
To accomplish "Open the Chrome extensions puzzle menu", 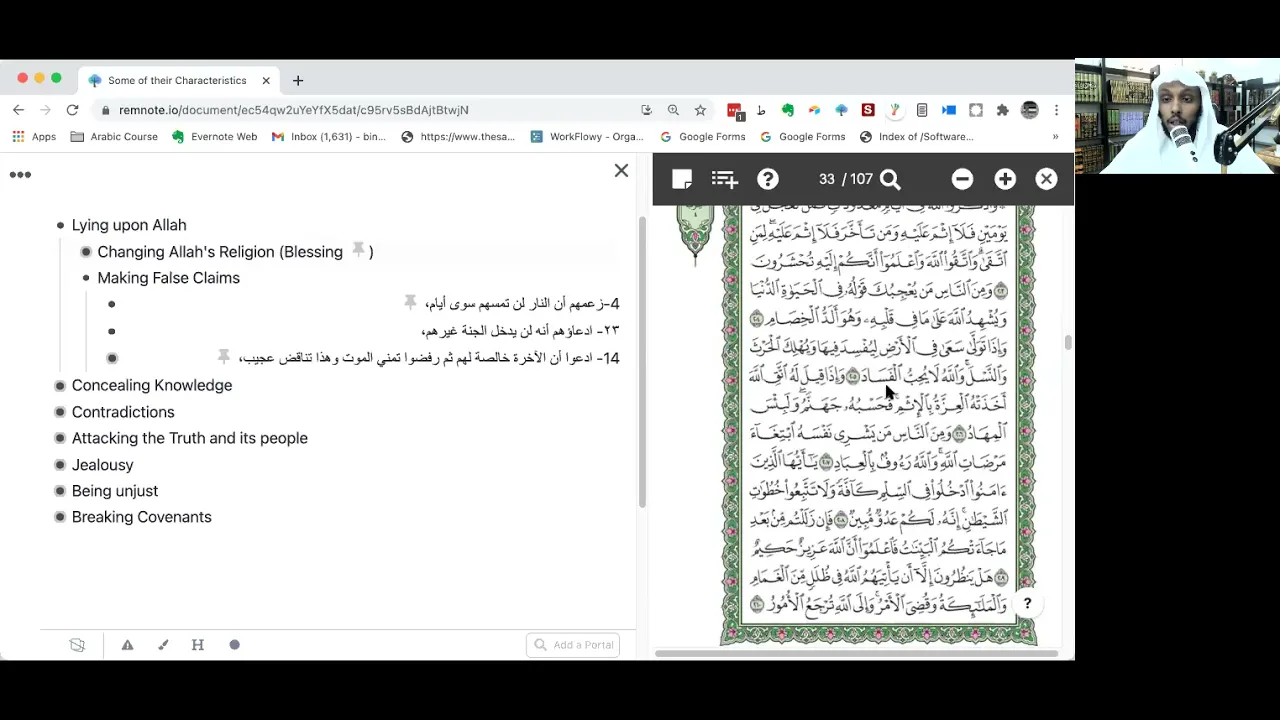I will click(1002, 110).
